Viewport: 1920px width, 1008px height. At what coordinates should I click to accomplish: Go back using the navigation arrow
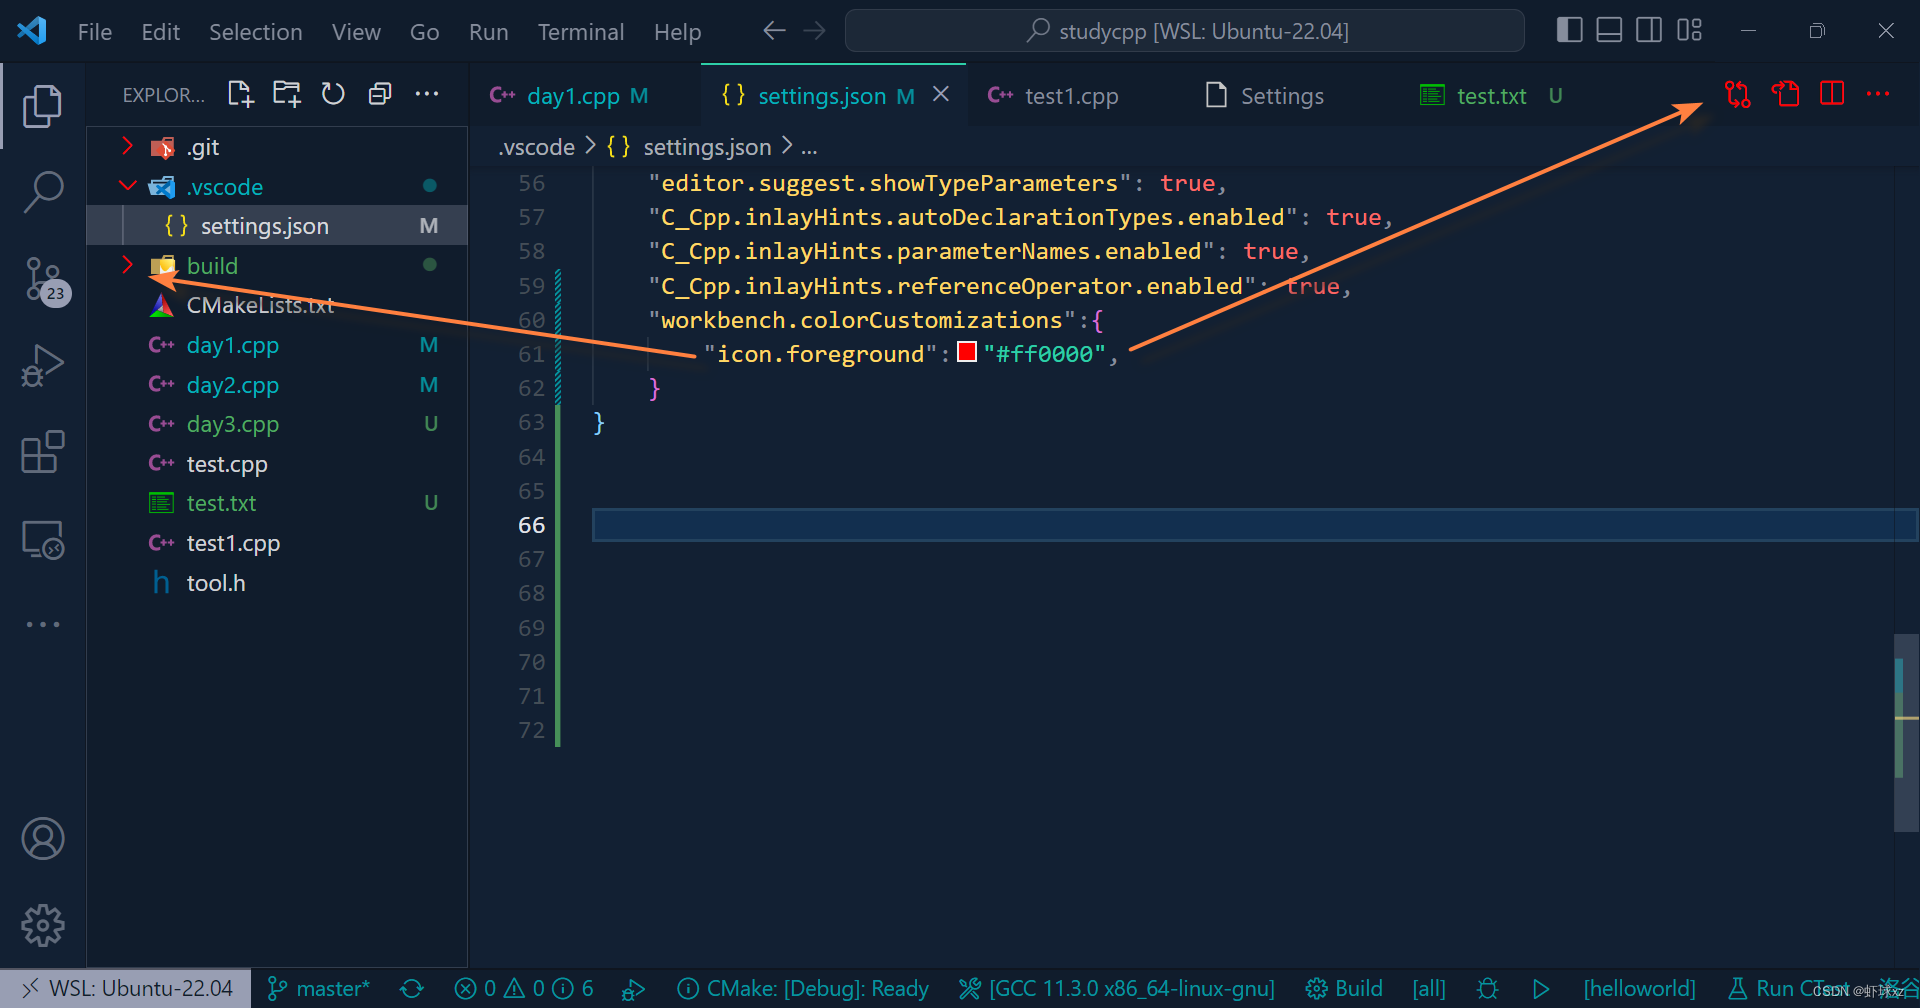tap(773, 31)
